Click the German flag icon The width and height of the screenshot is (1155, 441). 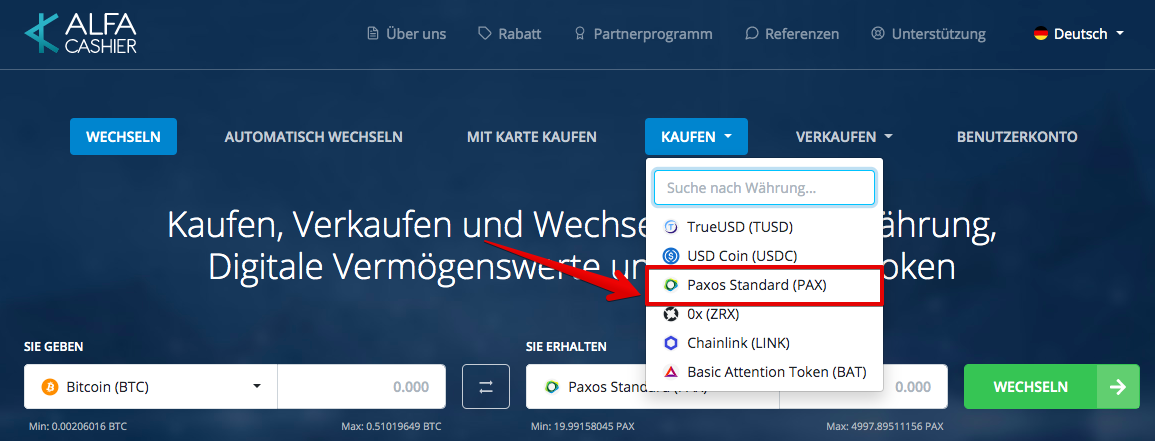pos(1041,34)
